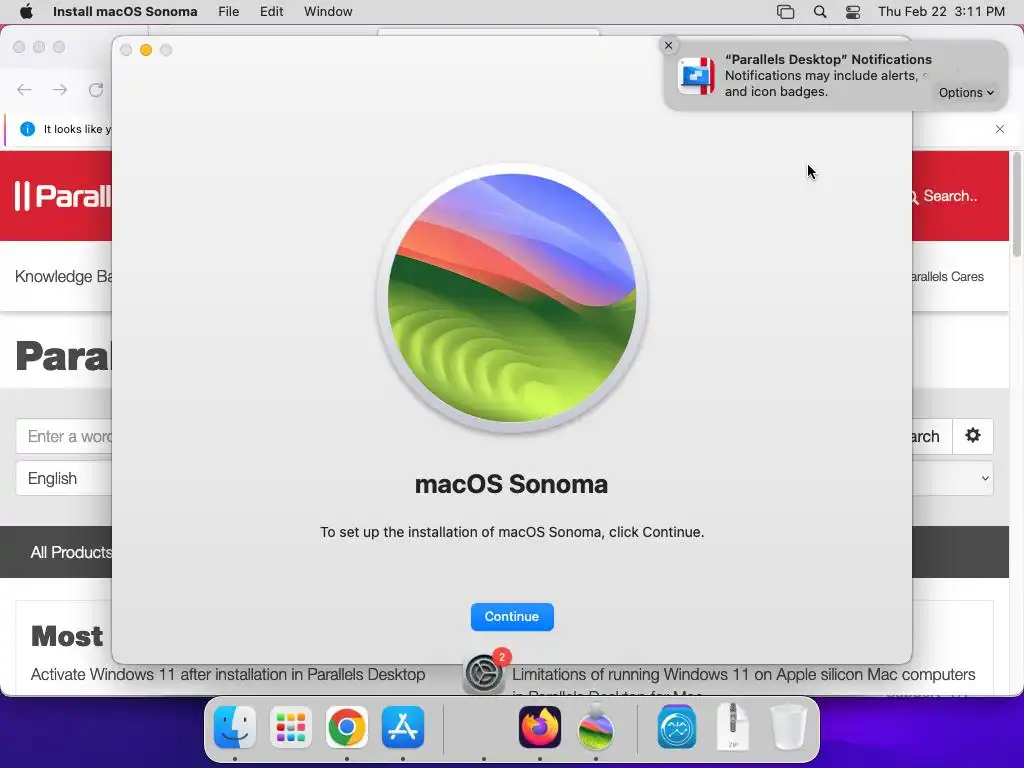Click the Parallels Desktop notification icon
1024x768 pixels.
(x=696, y=76)
